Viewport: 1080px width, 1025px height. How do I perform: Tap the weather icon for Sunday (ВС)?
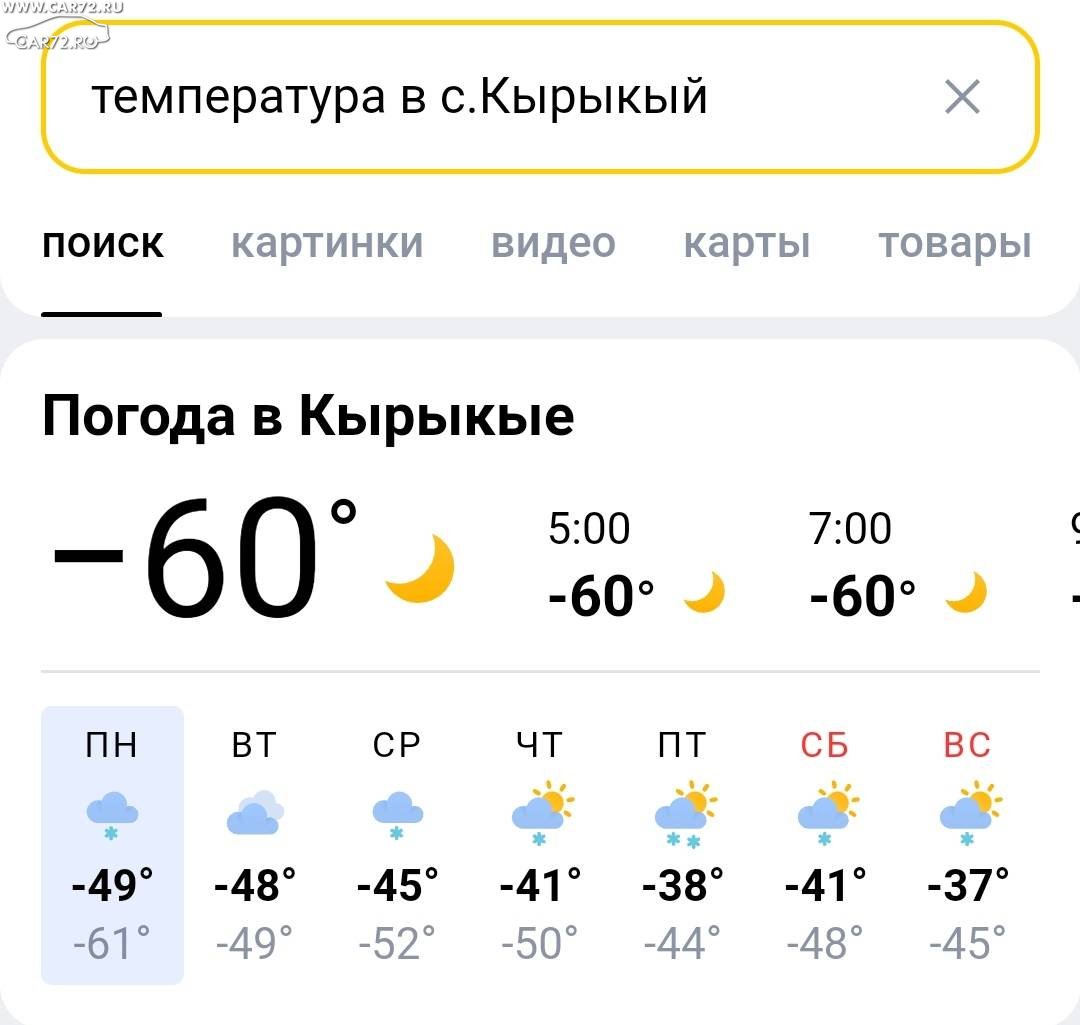click(970, 813)
